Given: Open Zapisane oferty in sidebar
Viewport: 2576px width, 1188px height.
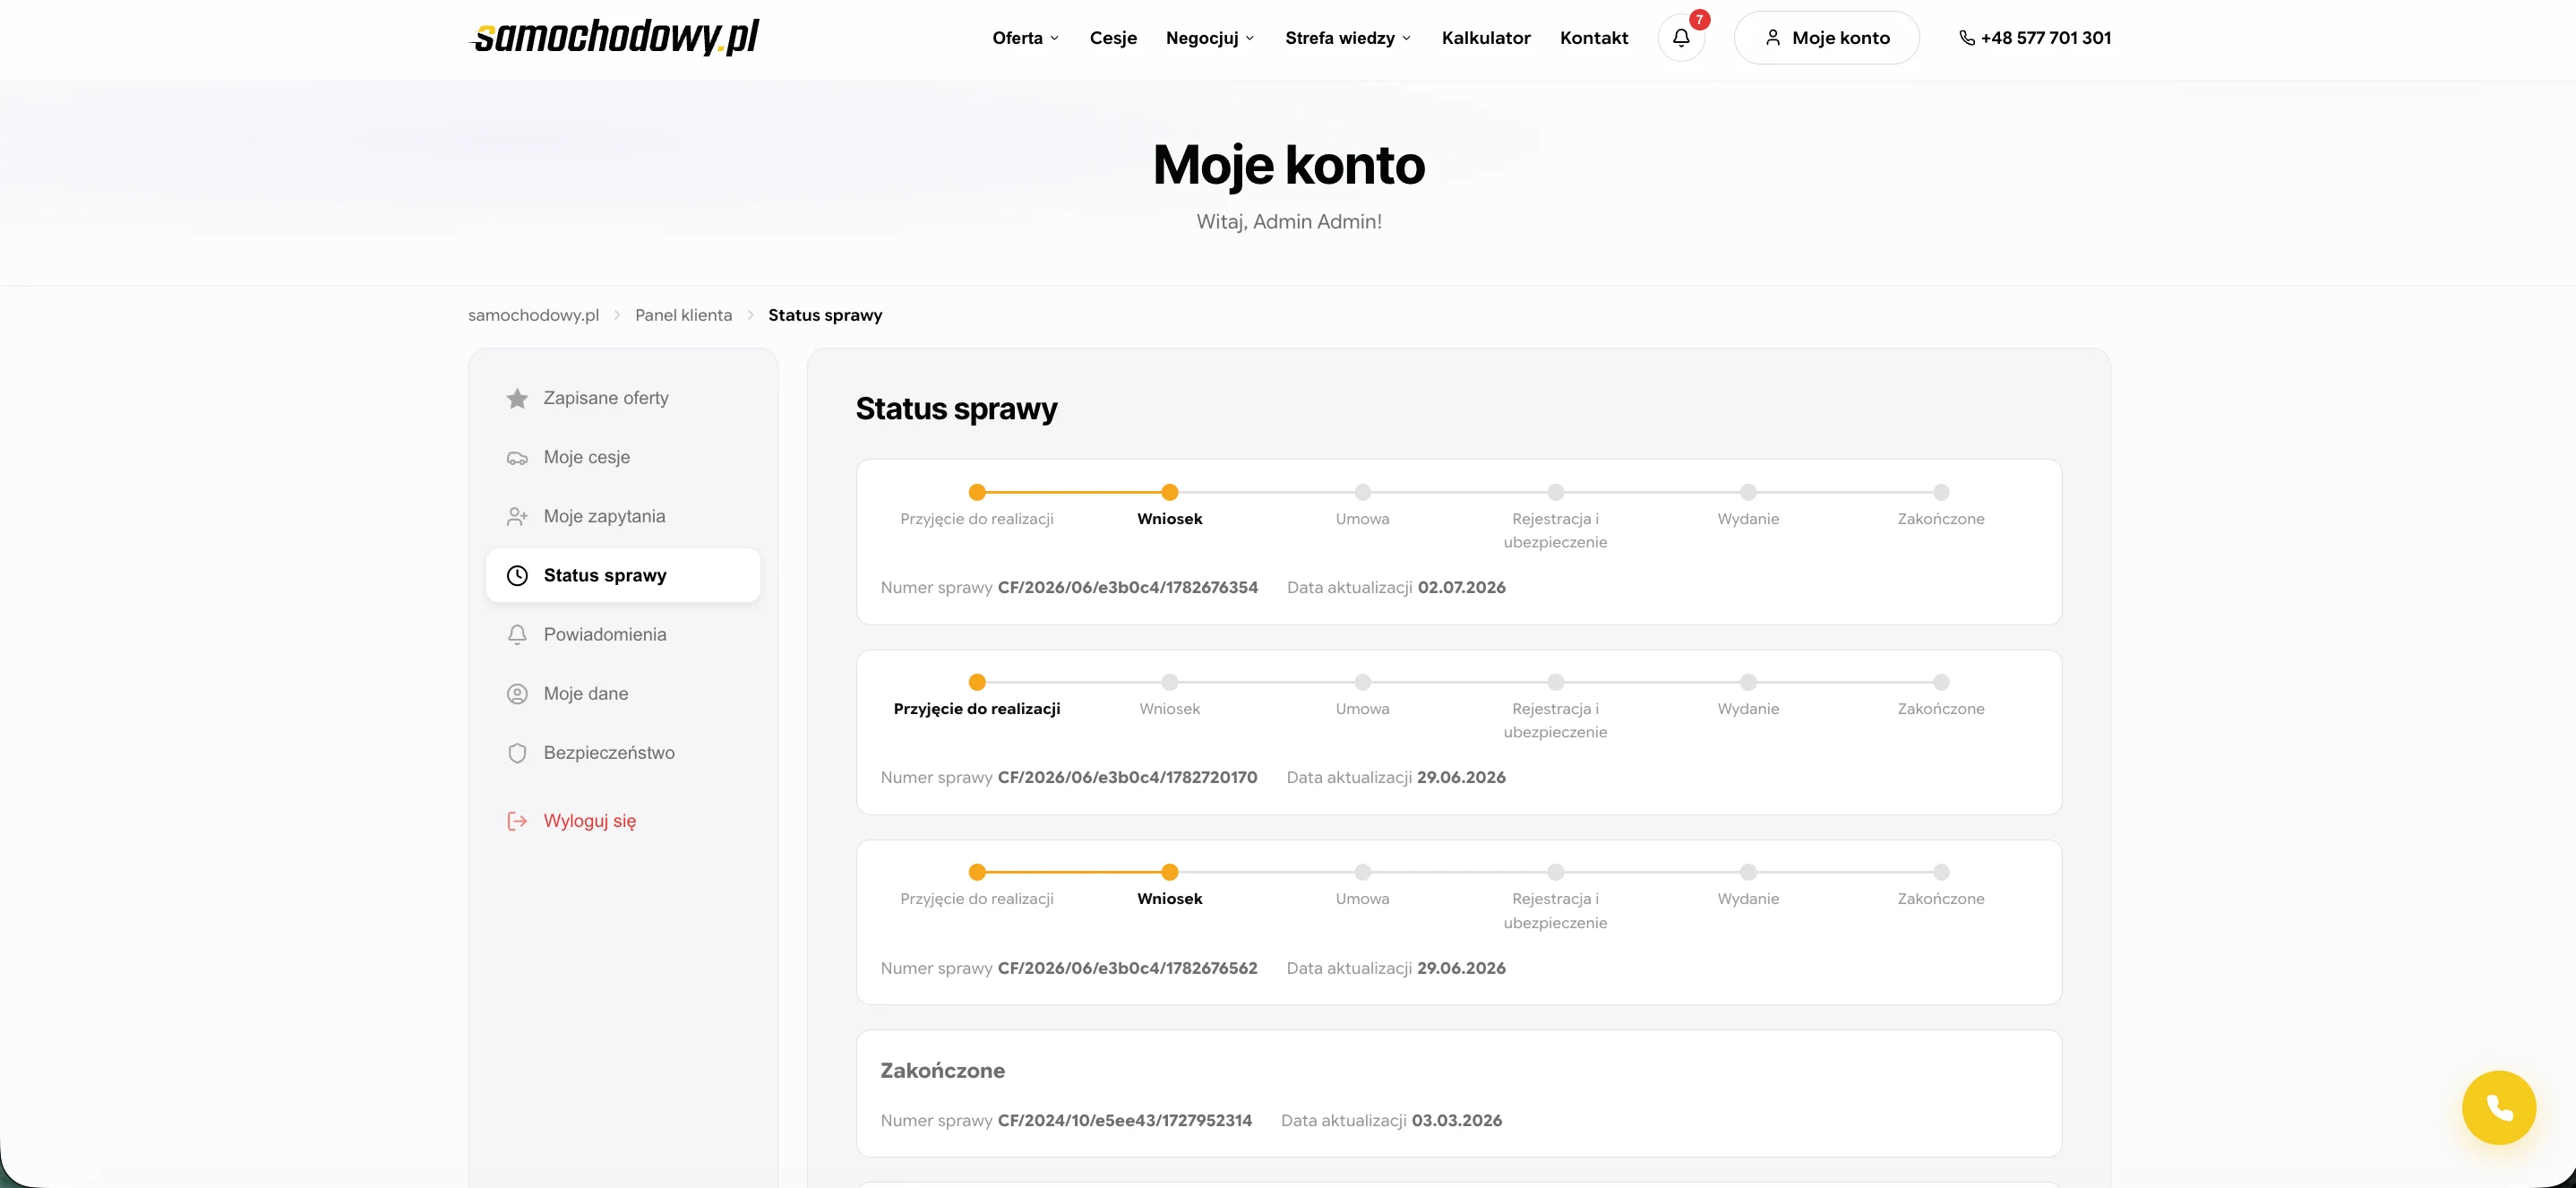Looking at the screenshot, I should point(623,398).
